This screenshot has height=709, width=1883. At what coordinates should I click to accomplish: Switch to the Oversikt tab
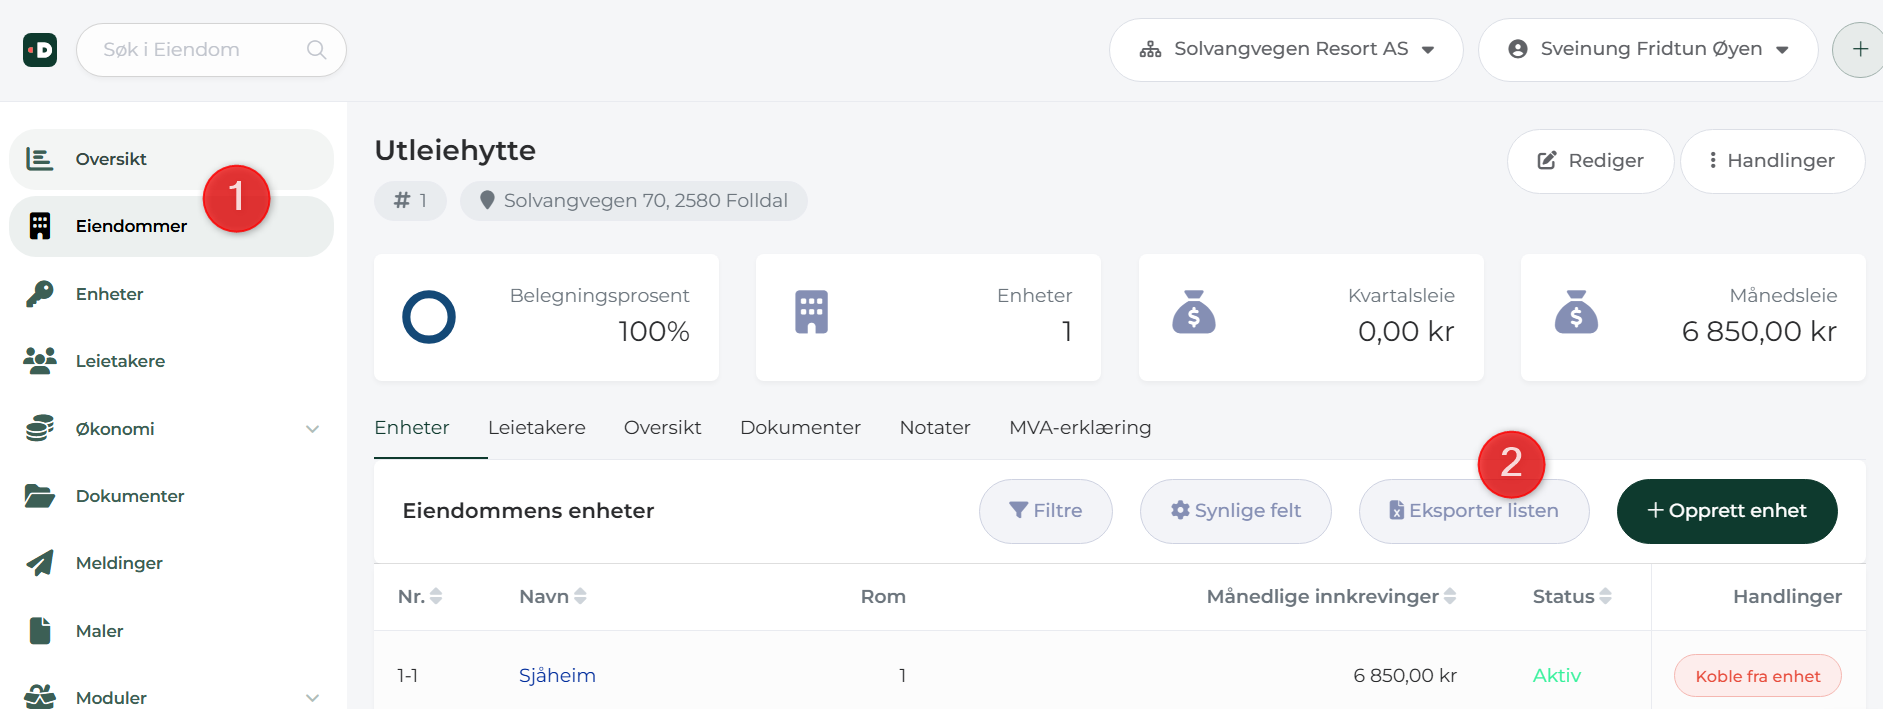coord(662,428)
